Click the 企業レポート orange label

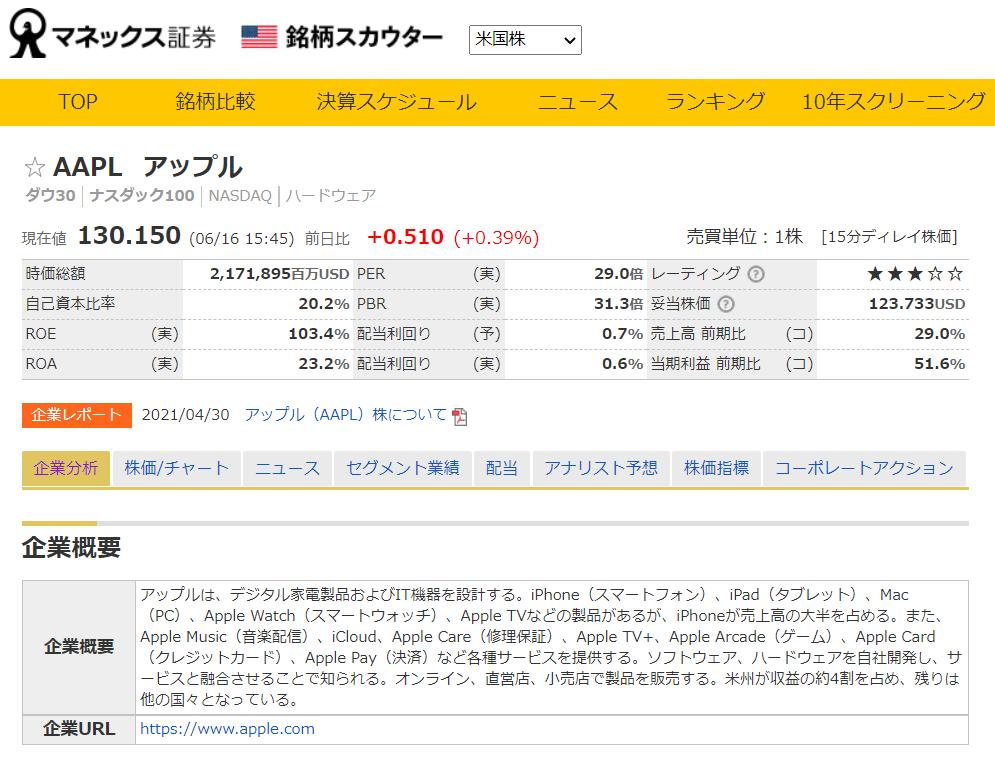click(x=77, y=415)
